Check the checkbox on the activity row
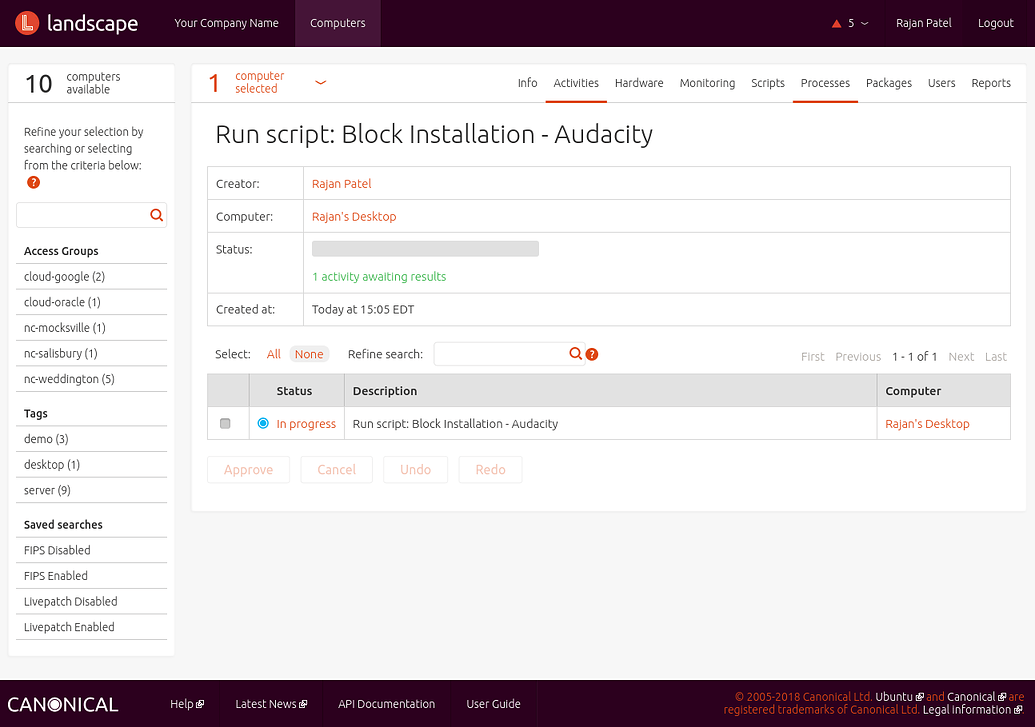This screenshot has height=727, width=1035. click(227, 423)
